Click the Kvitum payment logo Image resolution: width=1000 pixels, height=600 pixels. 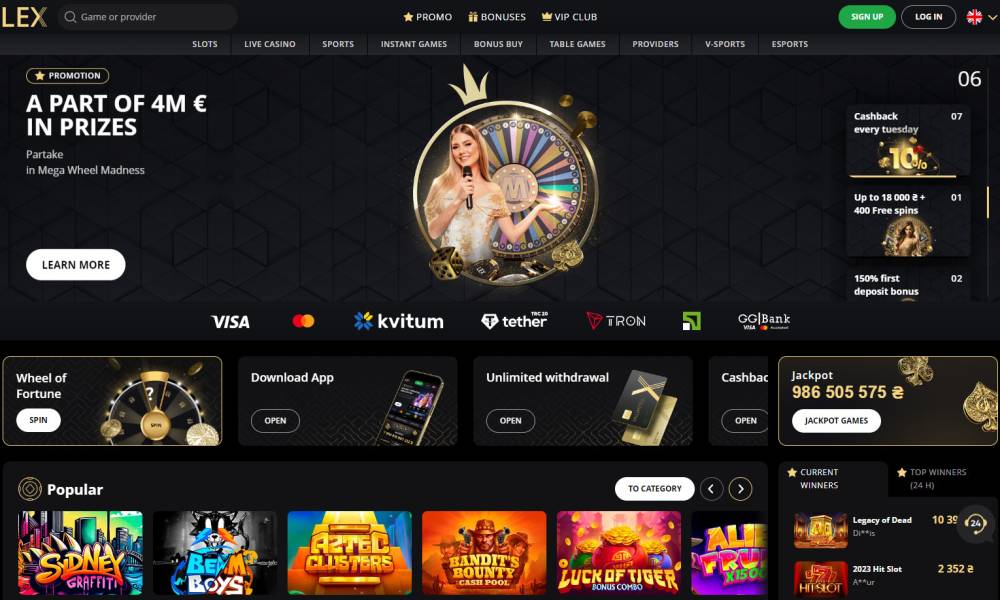click(x=399, y=321)
